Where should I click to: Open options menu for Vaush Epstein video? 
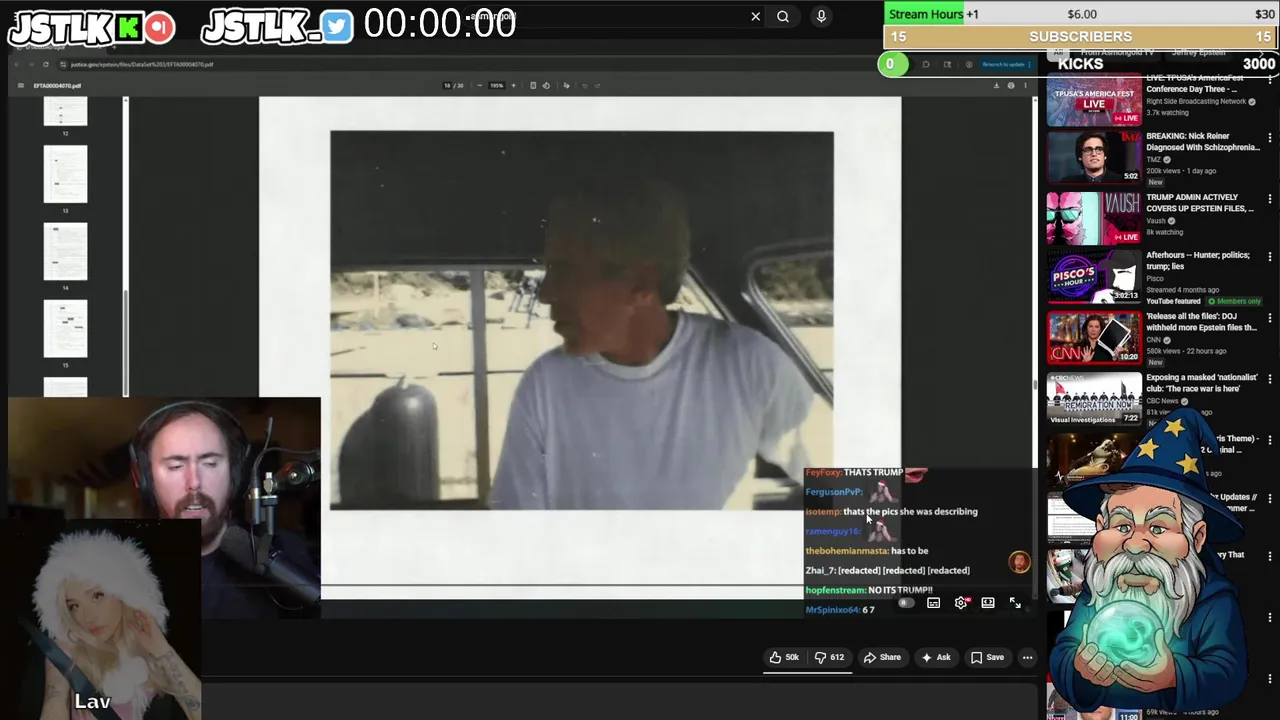tap(1270, 199)
